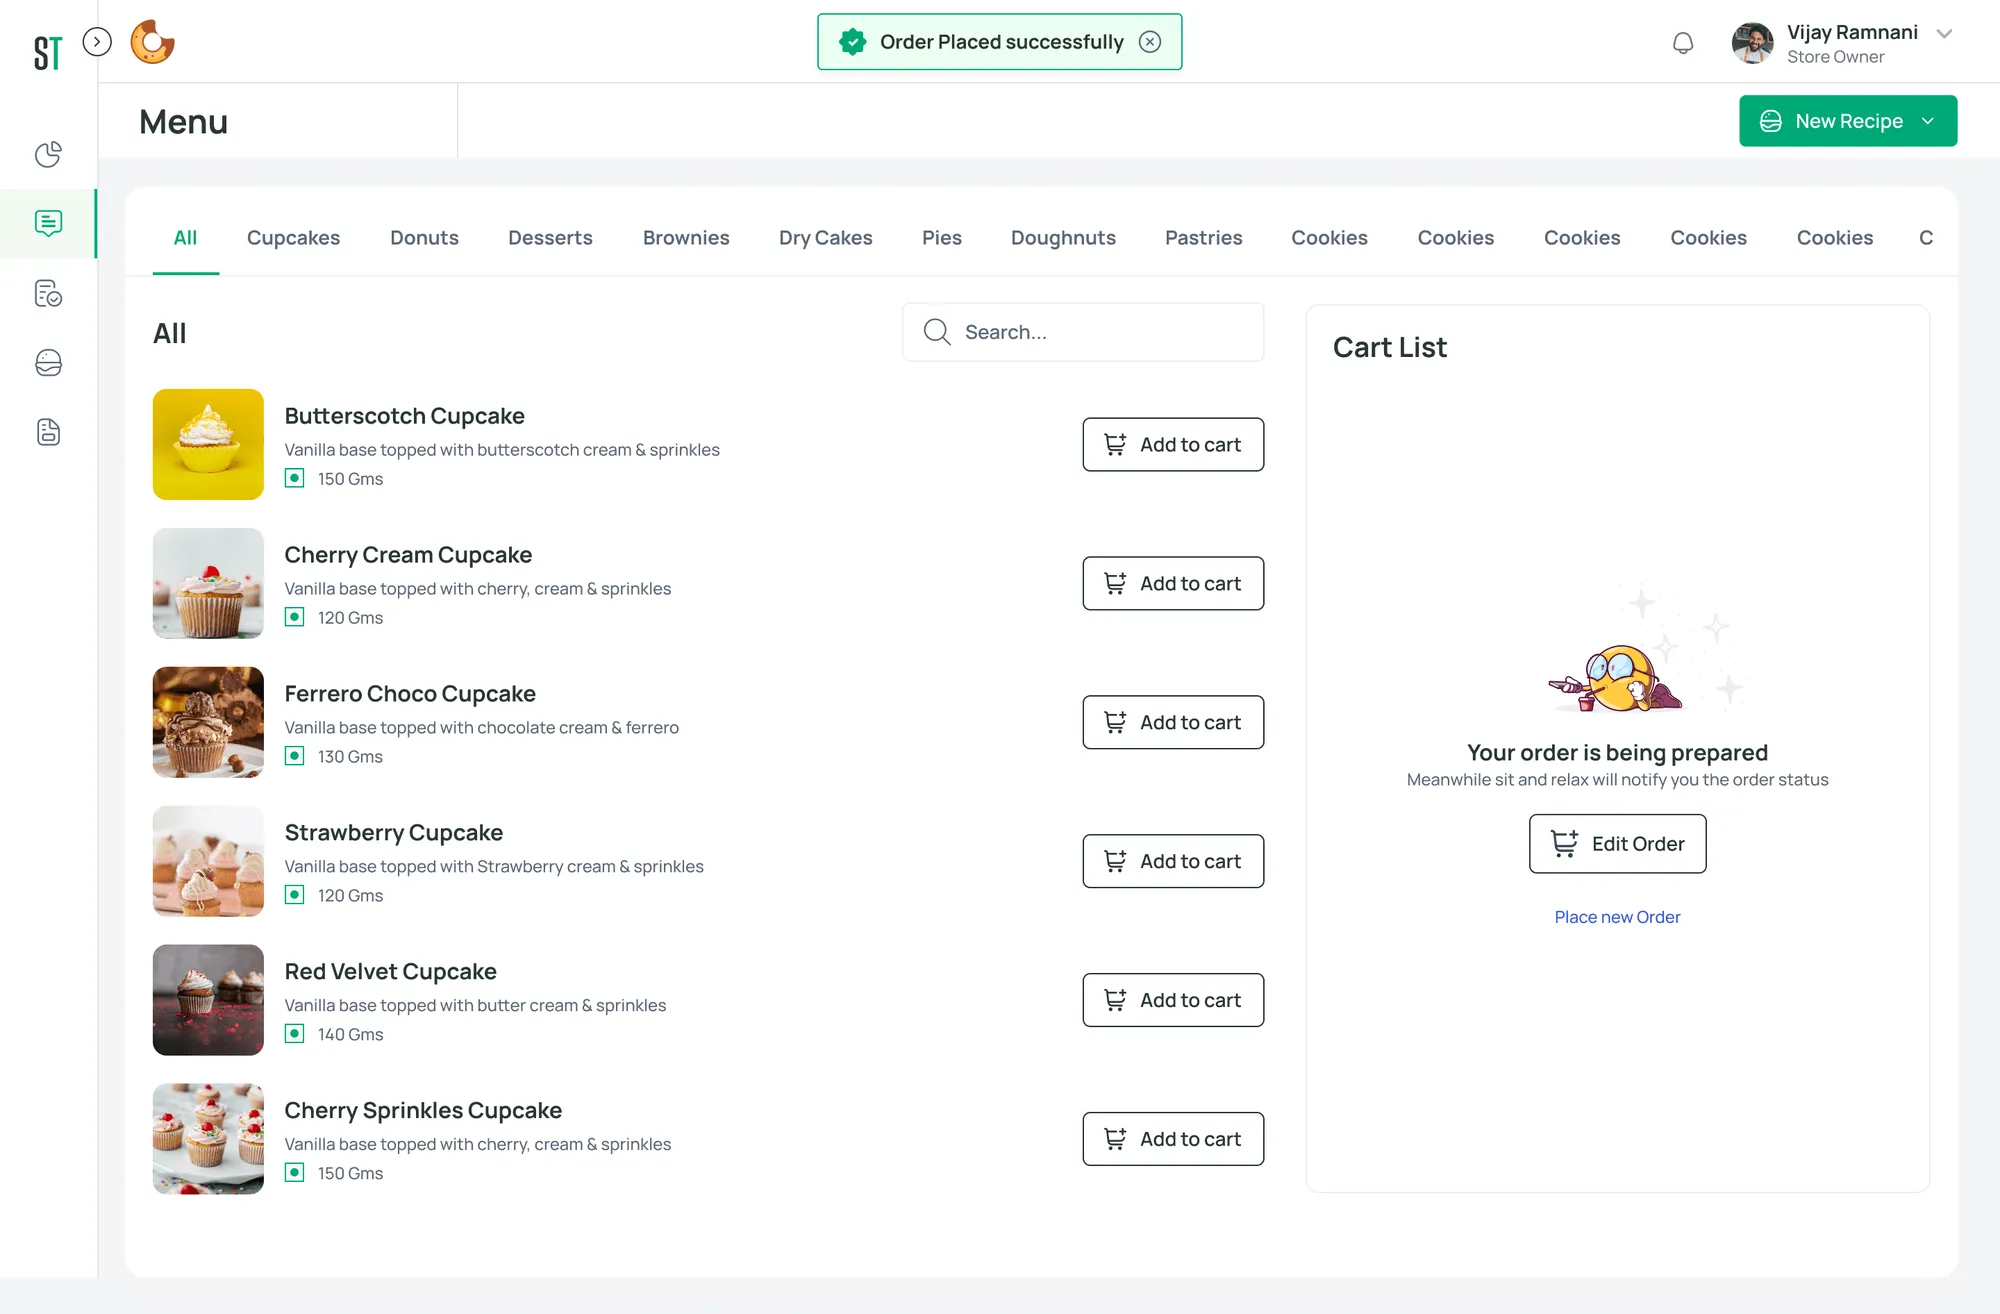Open the New Recipe dropdown button
Image resolution: width=2000 pixels, height=1314 pixels.
click(x=1848, y=121)
